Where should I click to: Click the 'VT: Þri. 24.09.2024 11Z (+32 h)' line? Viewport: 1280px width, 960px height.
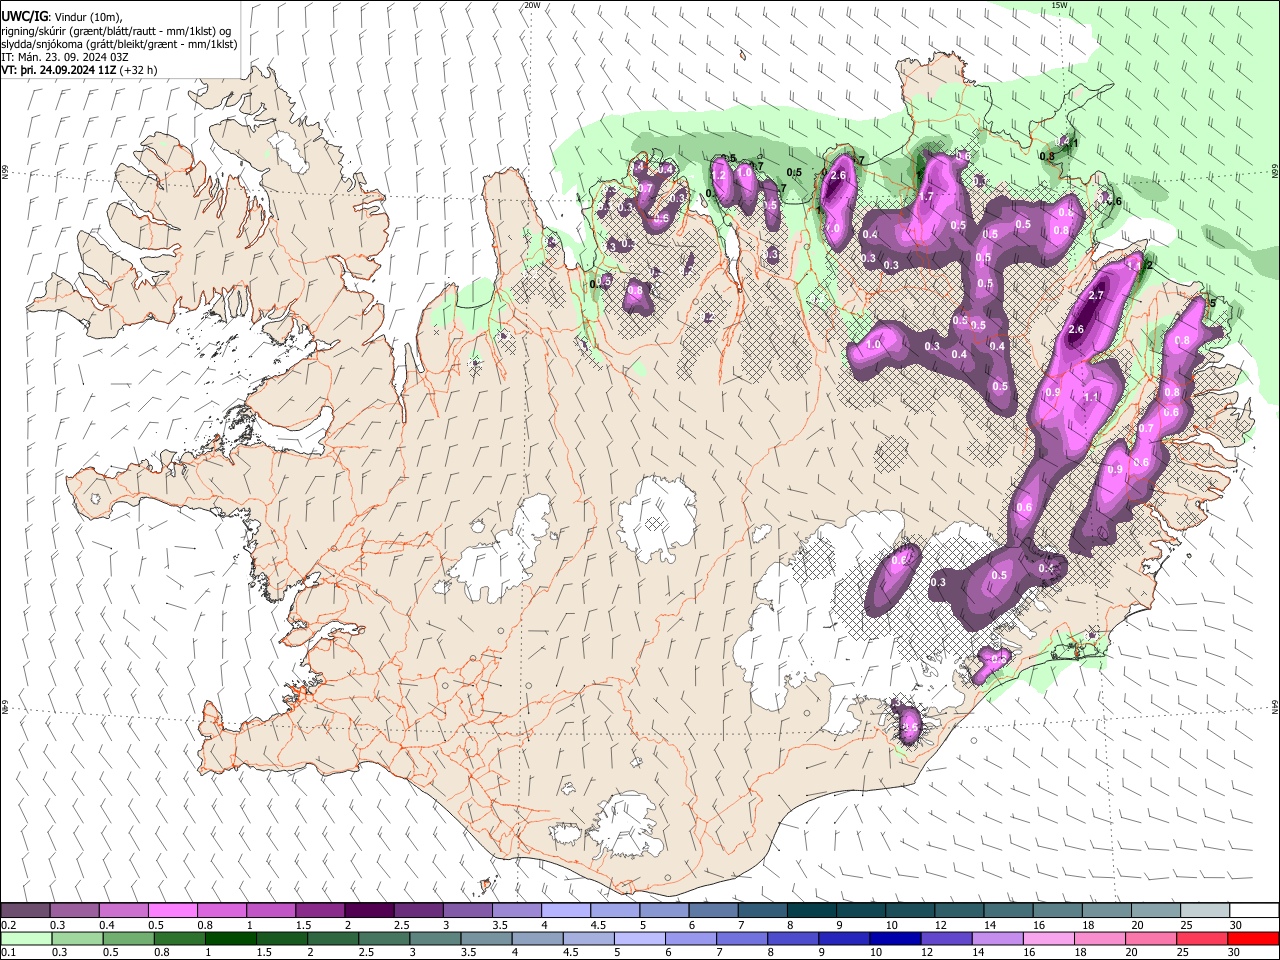click(x=79, y=70)
